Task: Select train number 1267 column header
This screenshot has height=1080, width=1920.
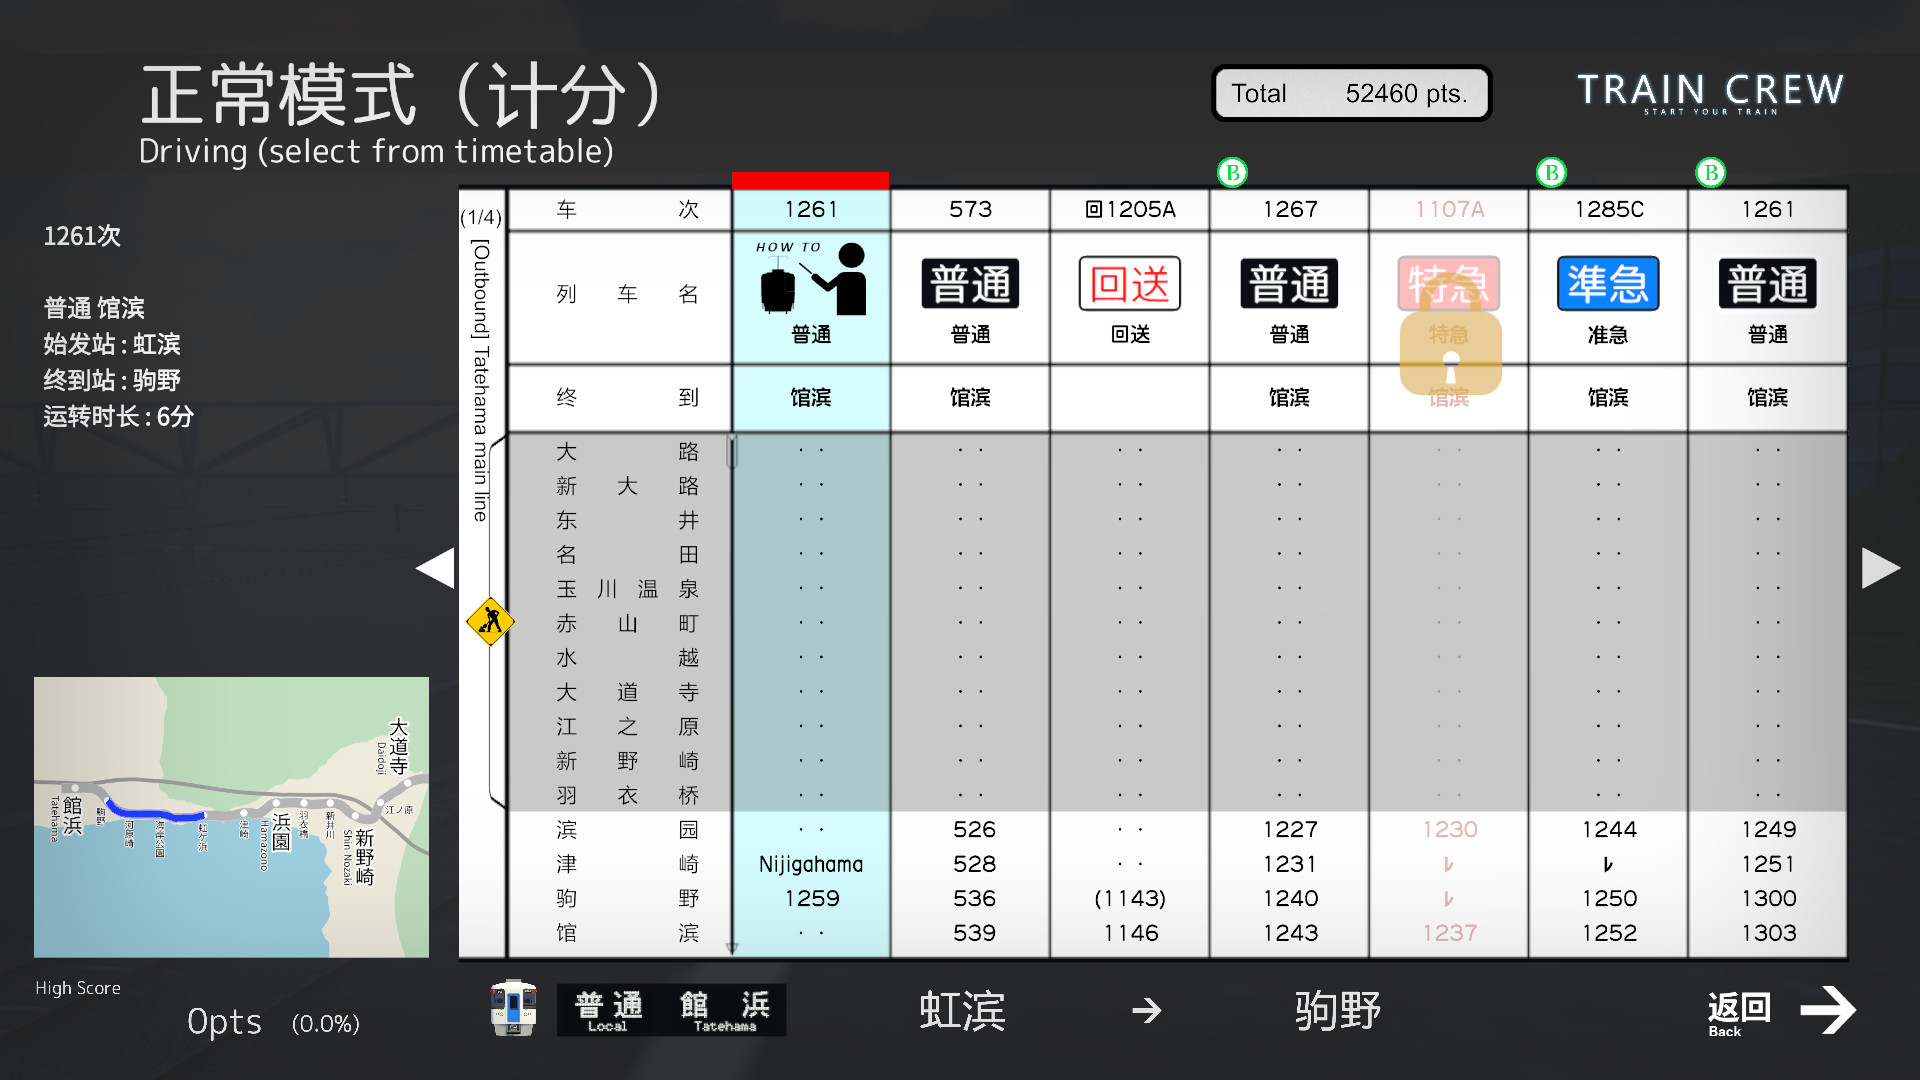Action: tap(1289, 209)
